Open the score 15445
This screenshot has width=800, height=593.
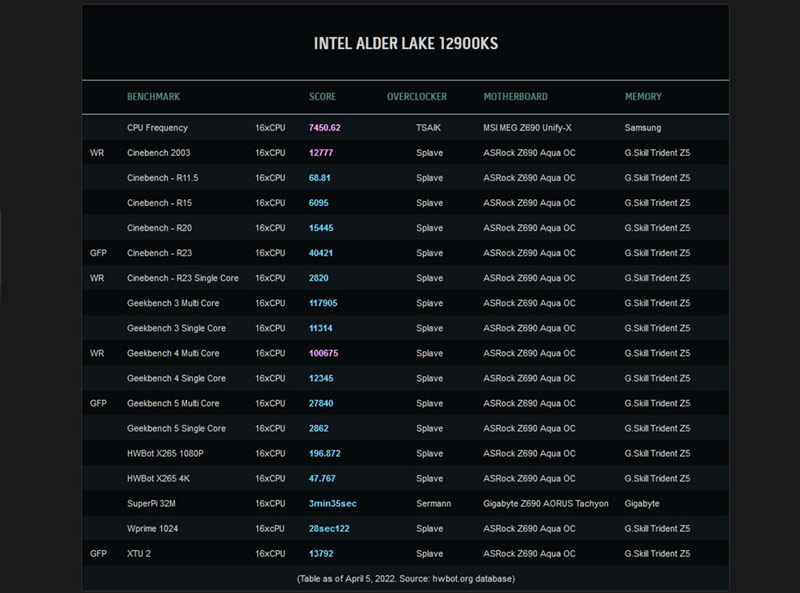tap(321, 228)
